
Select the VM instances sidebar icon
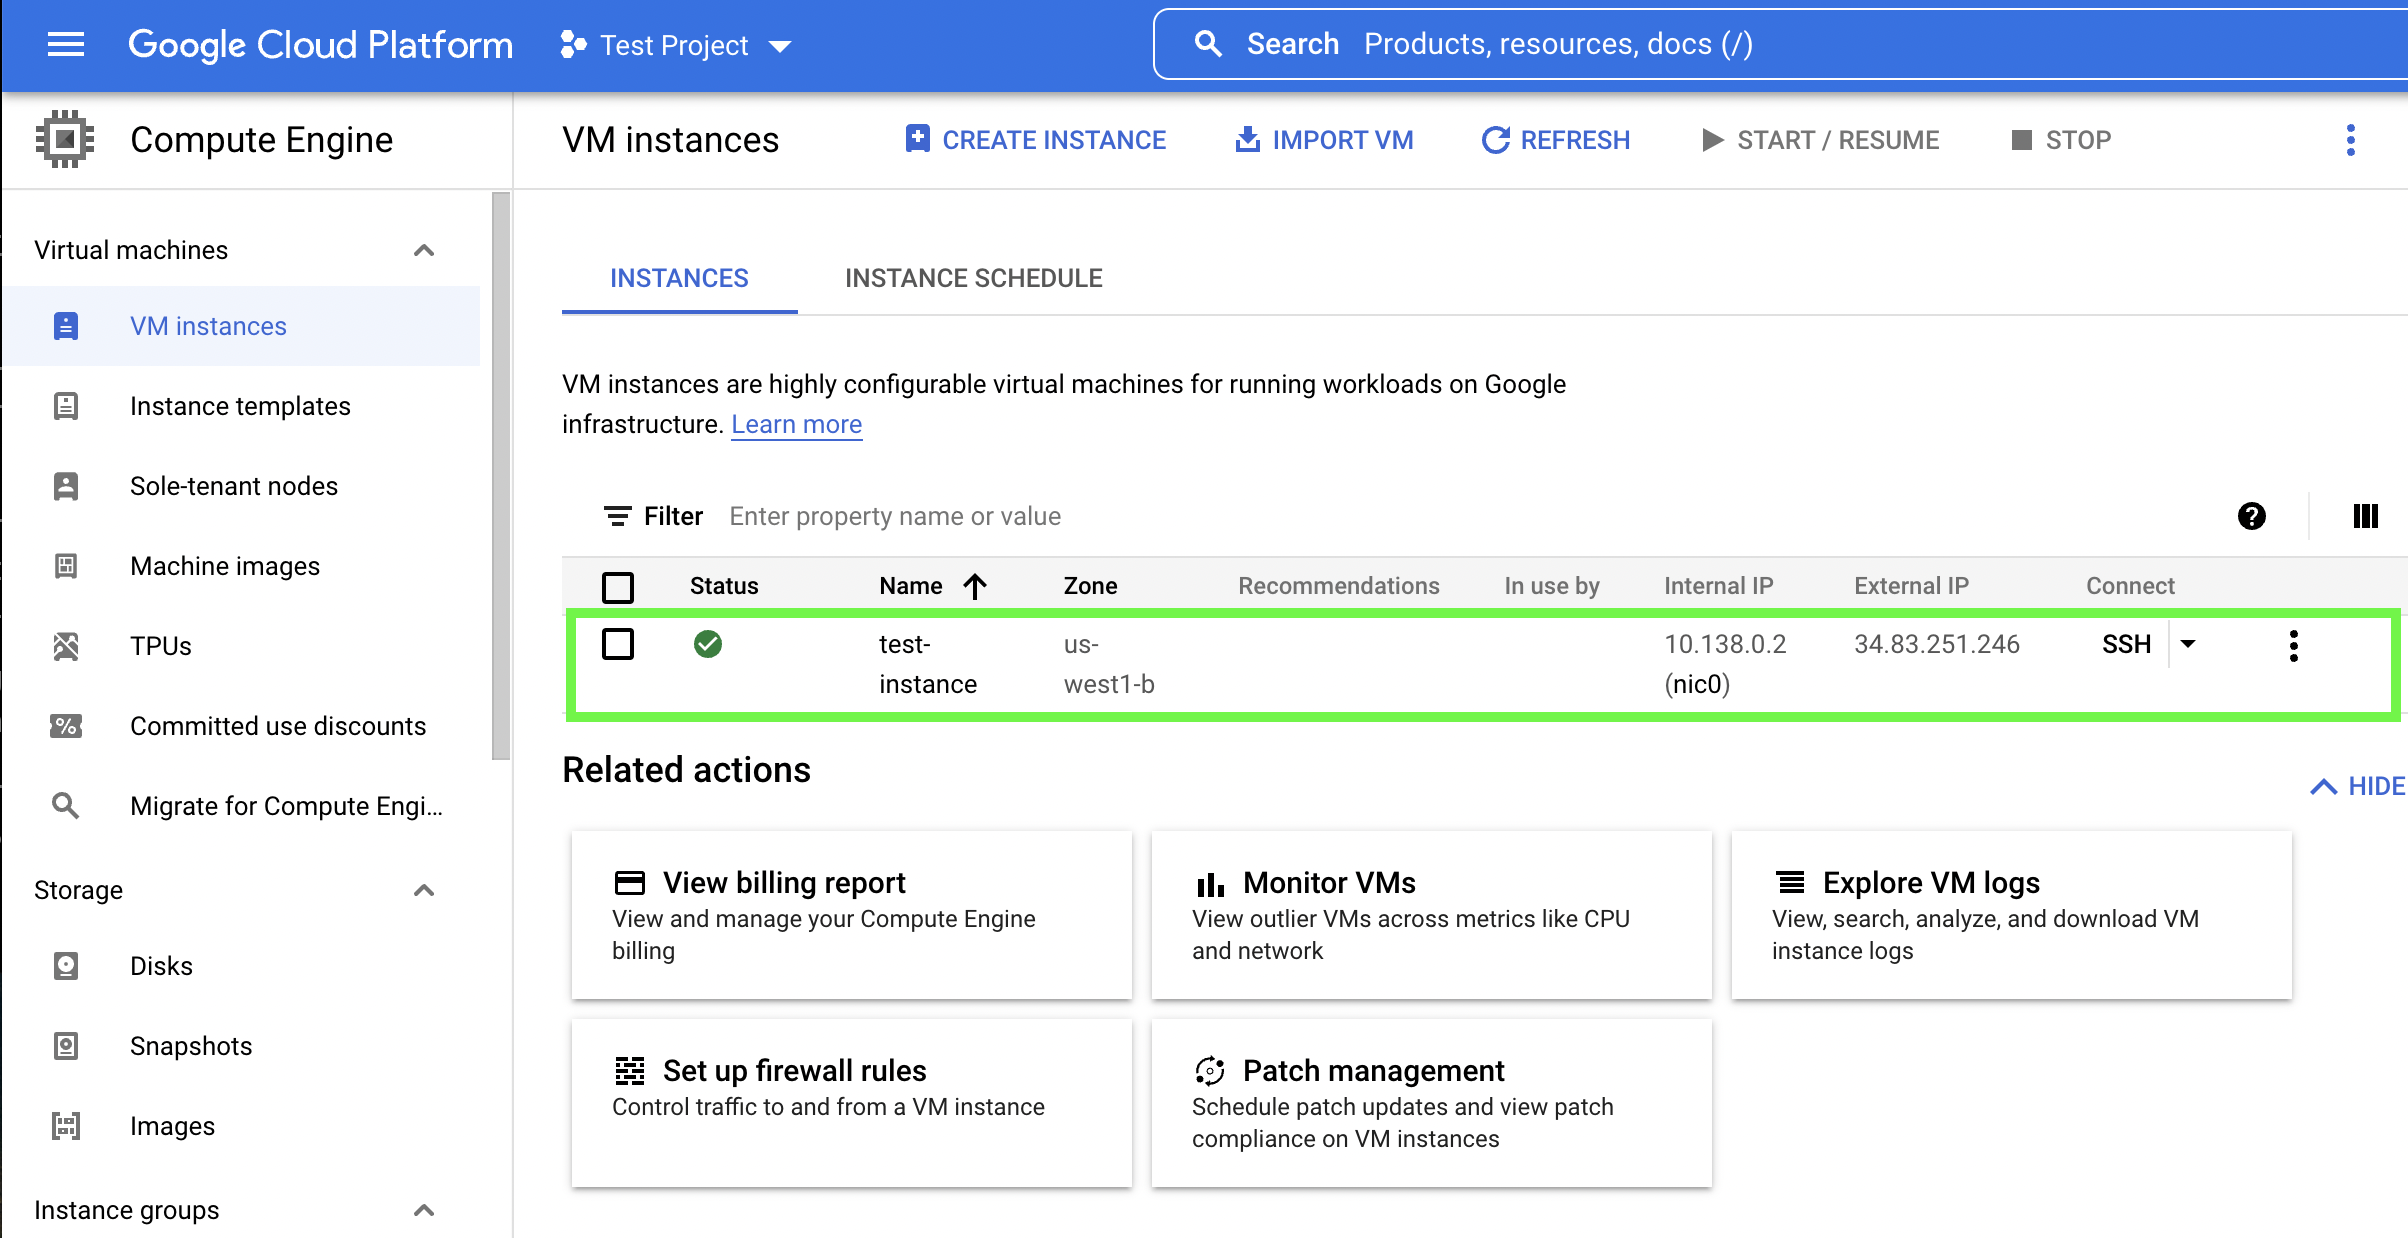[65, 326]
